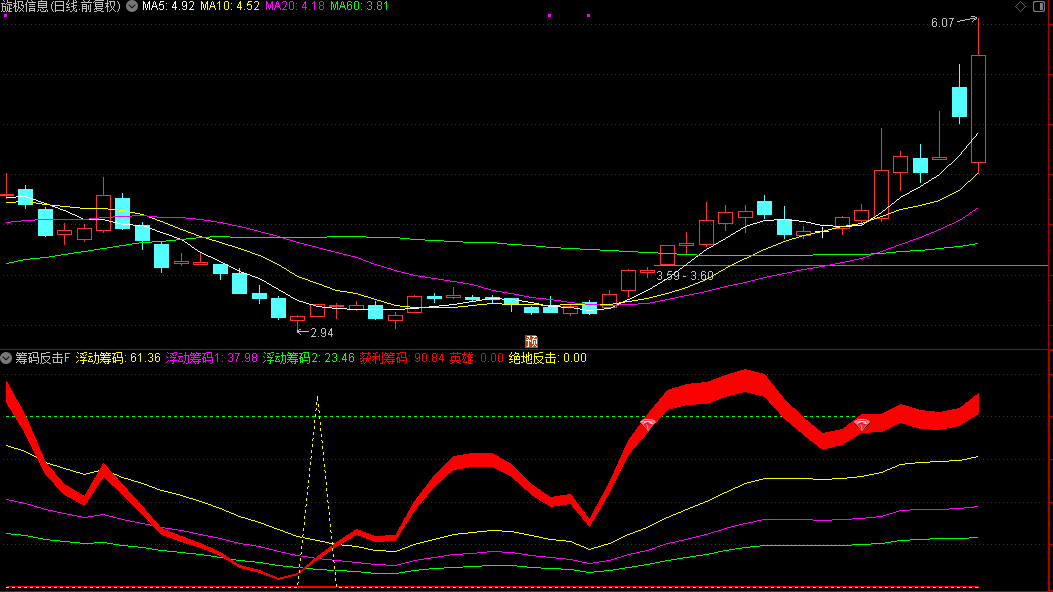Select the 筹码反击F indicator name
Image resolution: width=1053 pixels, height=592 pixels.
click(x=42, y=358)
